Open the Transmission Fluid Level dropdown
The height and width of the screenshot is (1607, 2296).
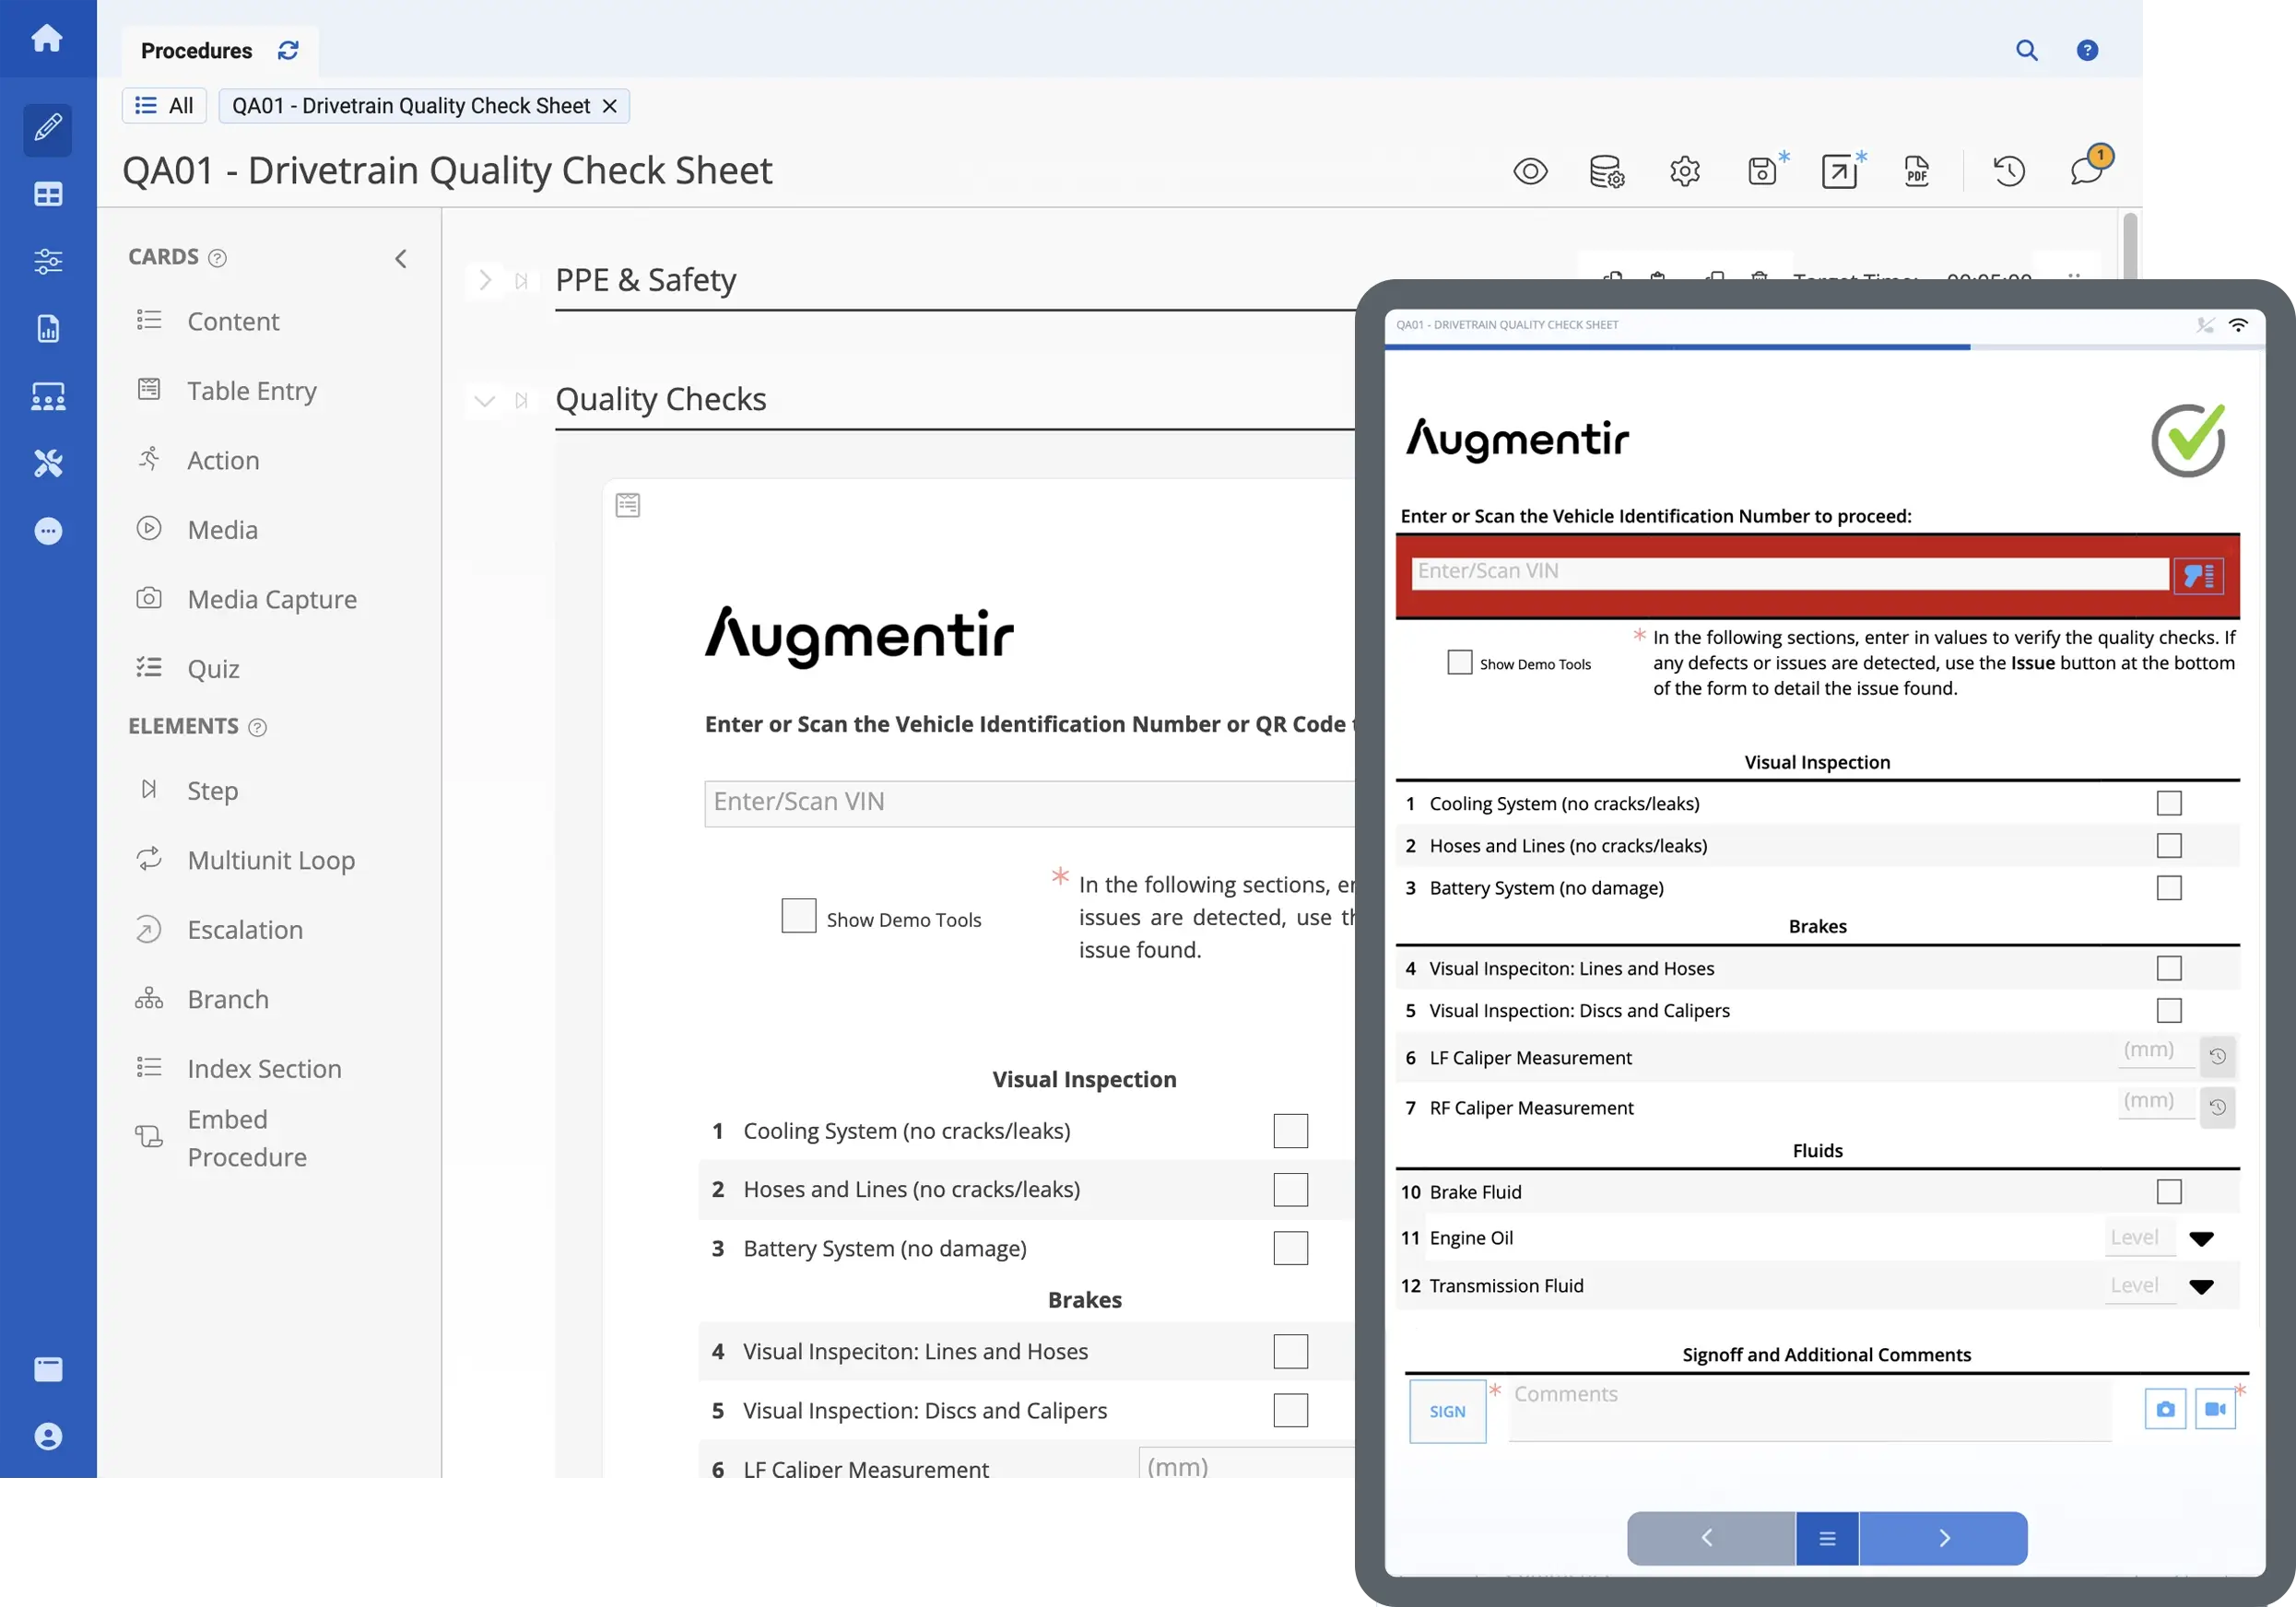2201,1287
